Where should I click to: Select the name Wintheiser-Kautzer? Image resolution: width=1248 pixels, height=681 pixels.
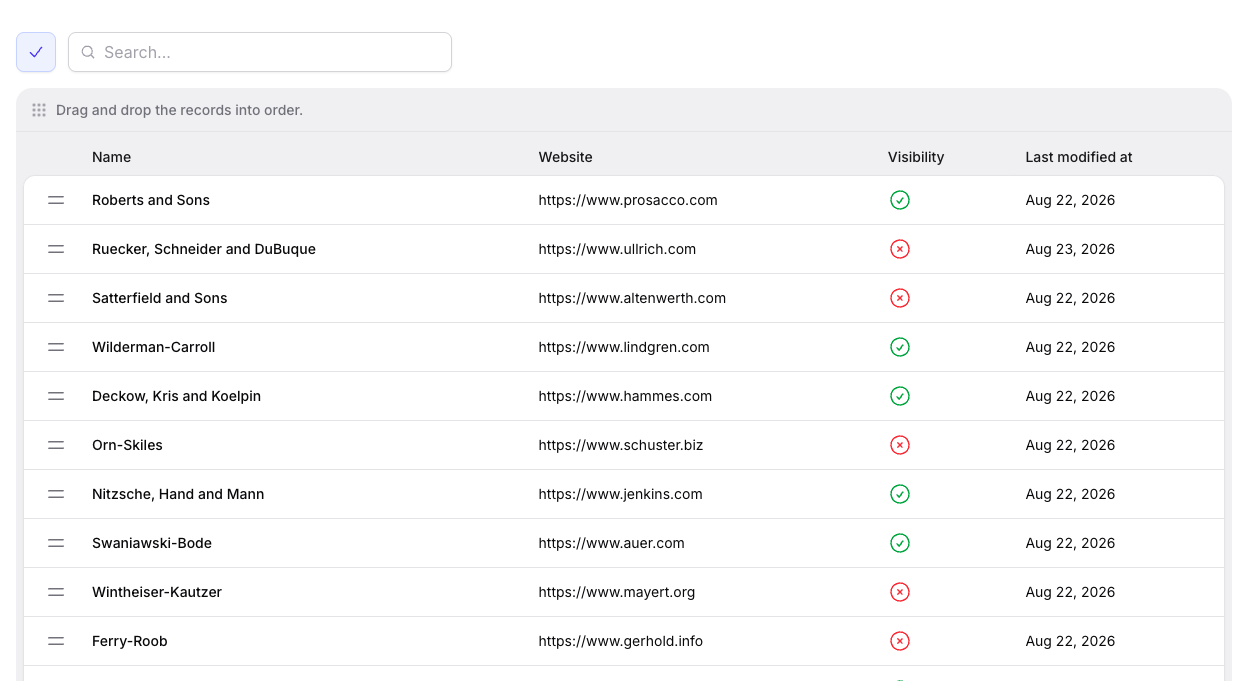(157, 592)
